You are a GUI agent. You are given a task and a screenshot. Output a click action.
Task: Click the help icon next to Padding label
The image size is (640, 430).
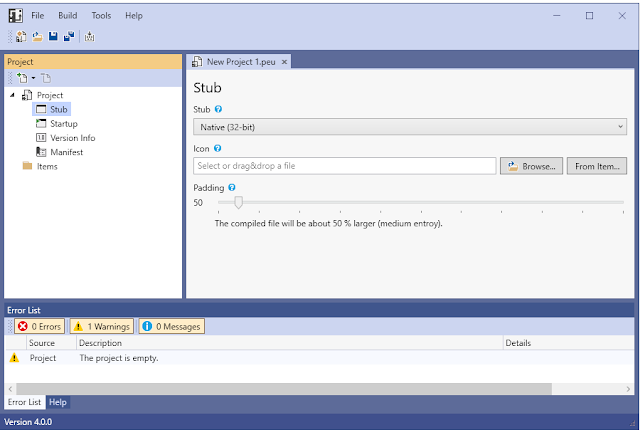pos(232,187)
